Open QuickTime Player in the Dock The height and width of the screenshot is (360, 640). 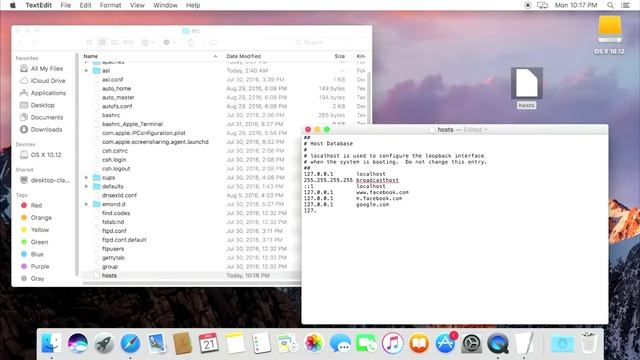click(498, 343)
